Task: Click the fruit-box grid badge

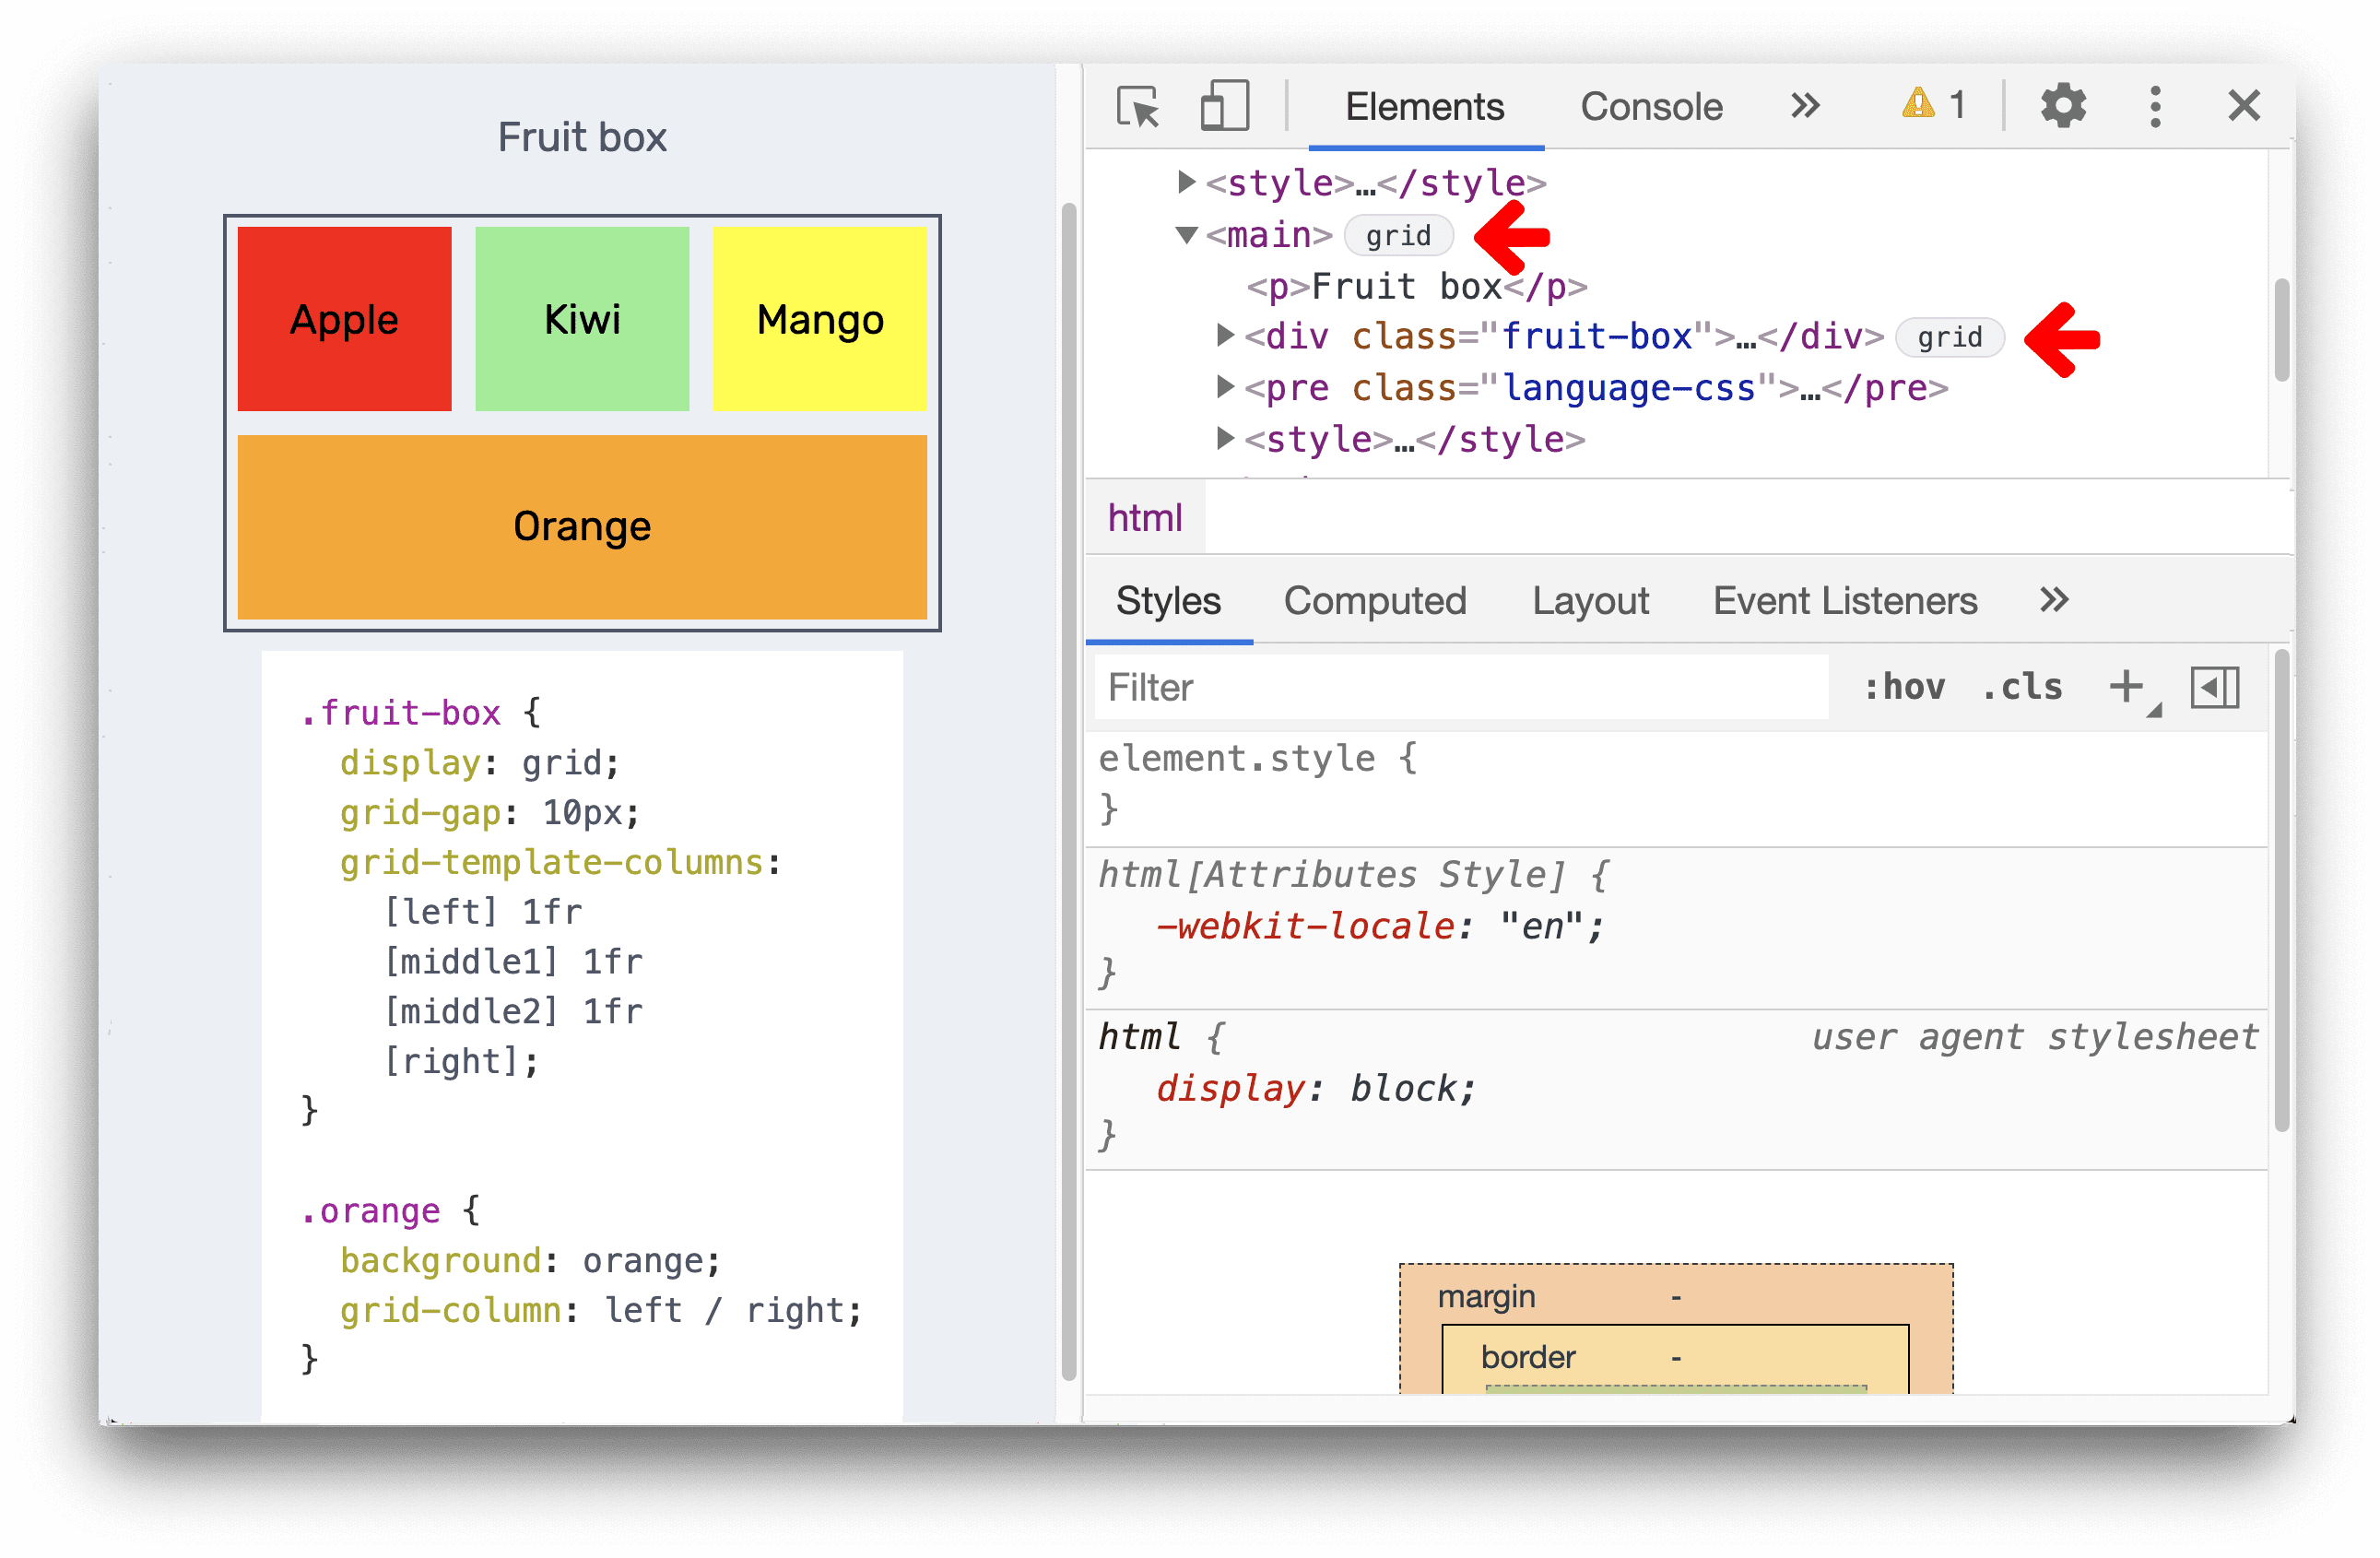Action: coord(1950,337)
